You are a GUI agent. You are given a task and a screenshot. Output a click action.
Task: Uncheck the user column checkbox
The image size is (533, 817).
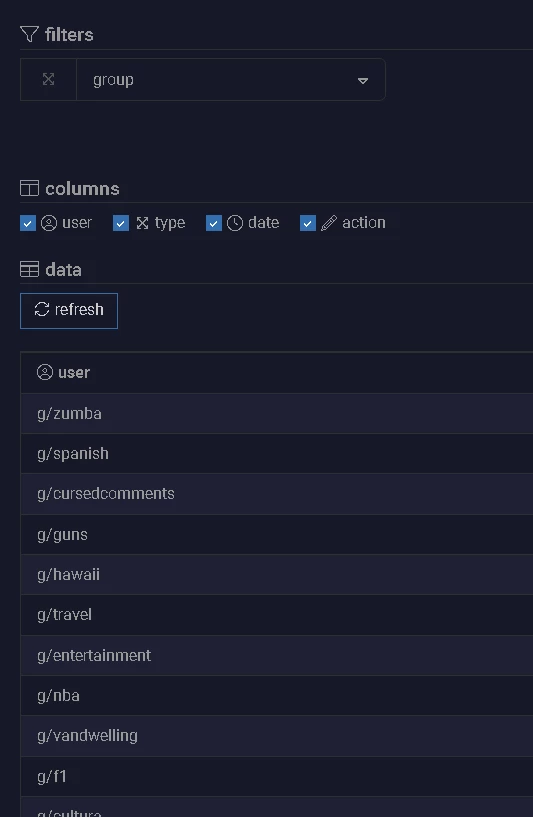click(28, 223)
